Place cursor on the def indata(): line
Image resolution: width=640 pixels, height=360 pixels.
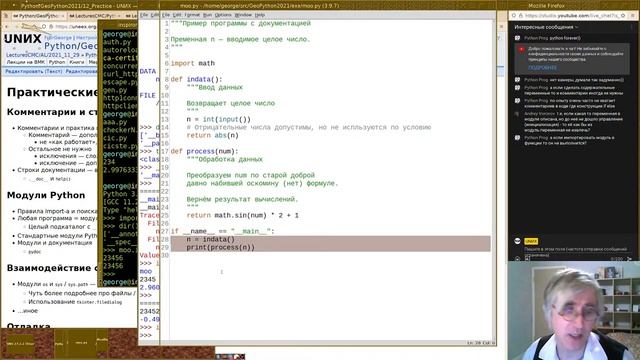pyautogui.click(x=197, y=79)
